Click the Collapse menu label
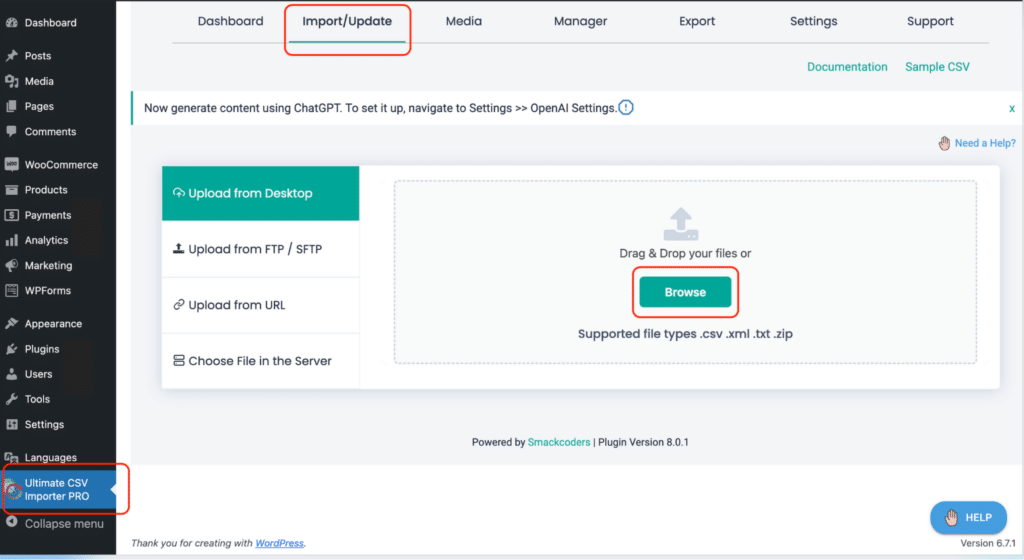The width and height of the screenshot is (1024, 560). (x=64, y=523)
